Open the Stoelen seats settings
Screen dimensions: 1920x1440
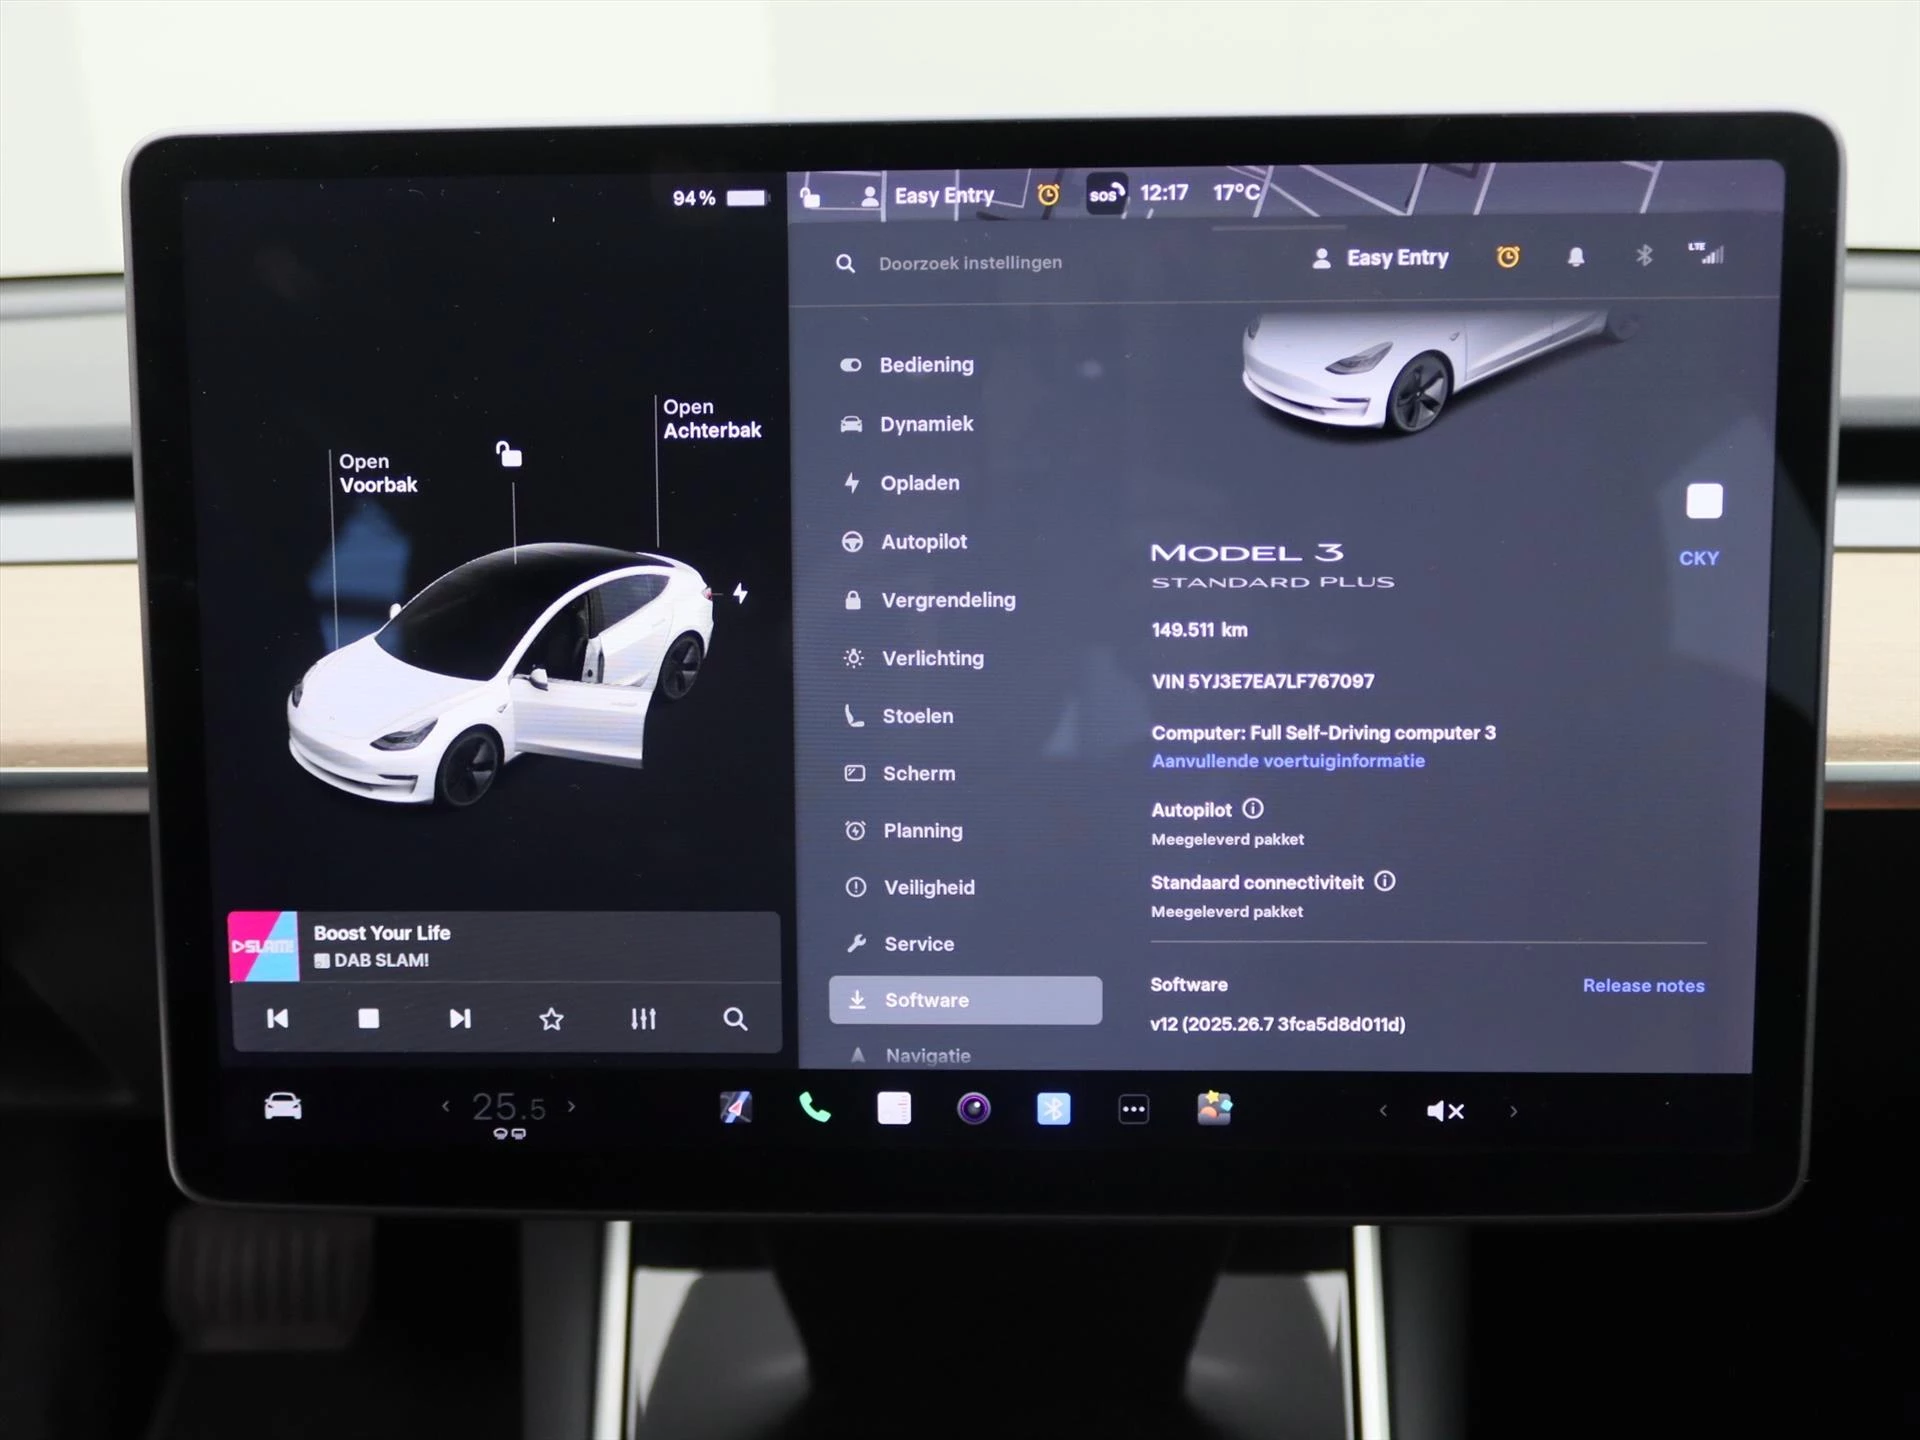[x=917, y=716]
